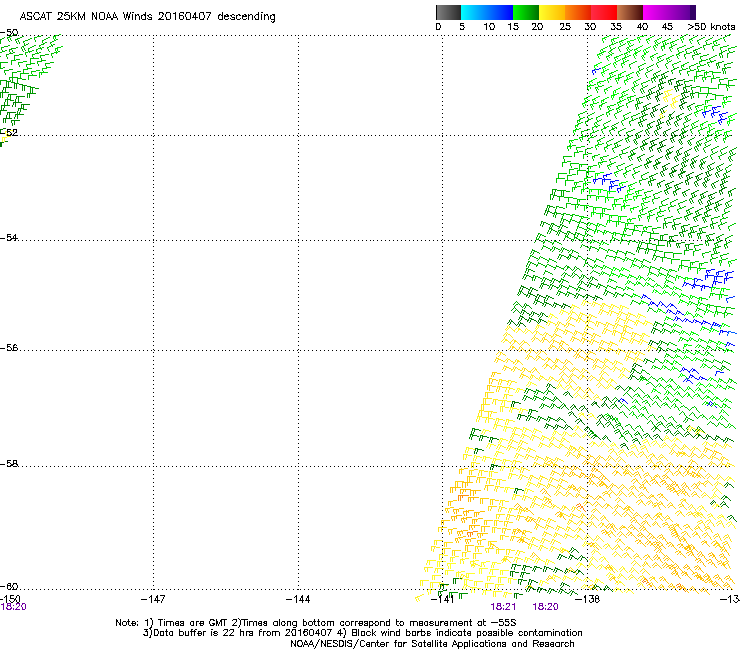Pick the yellow 20-25 knots legend segment
The image size is (740, 650).
[x=552, y=12]
